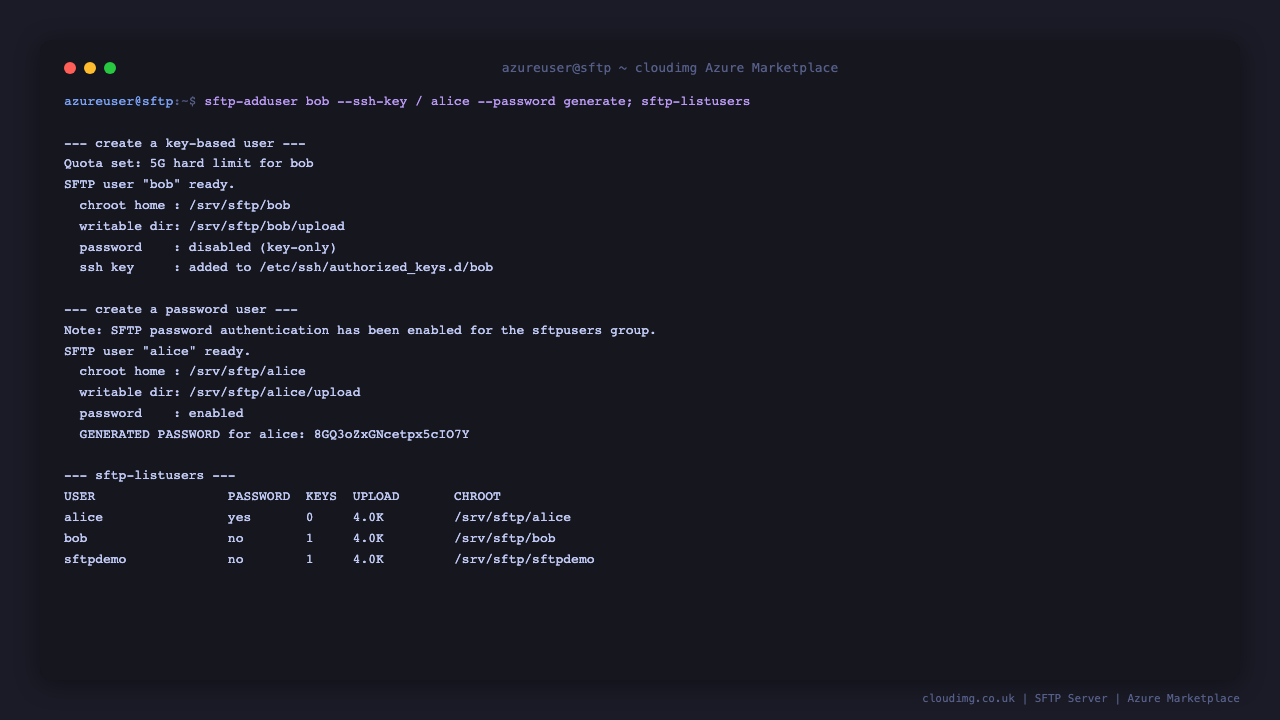Viewport: 1280px width, 720px height.
Task: Click the 'GENERATED PASSWORD for alice: 8GQ3oZxGNcetpx5cIO7Y' line
Action: click(x=274, y=434)
